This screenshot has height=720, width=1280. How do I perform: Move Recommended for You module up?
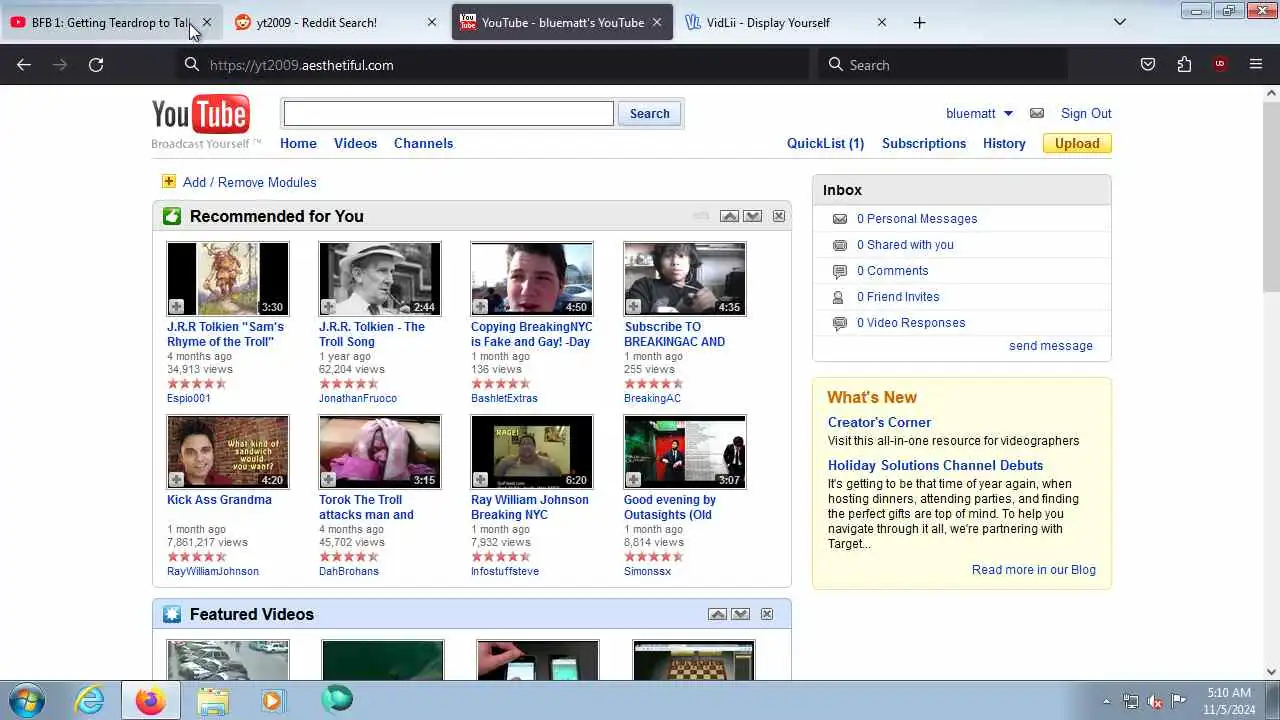(x=730, y=216)
